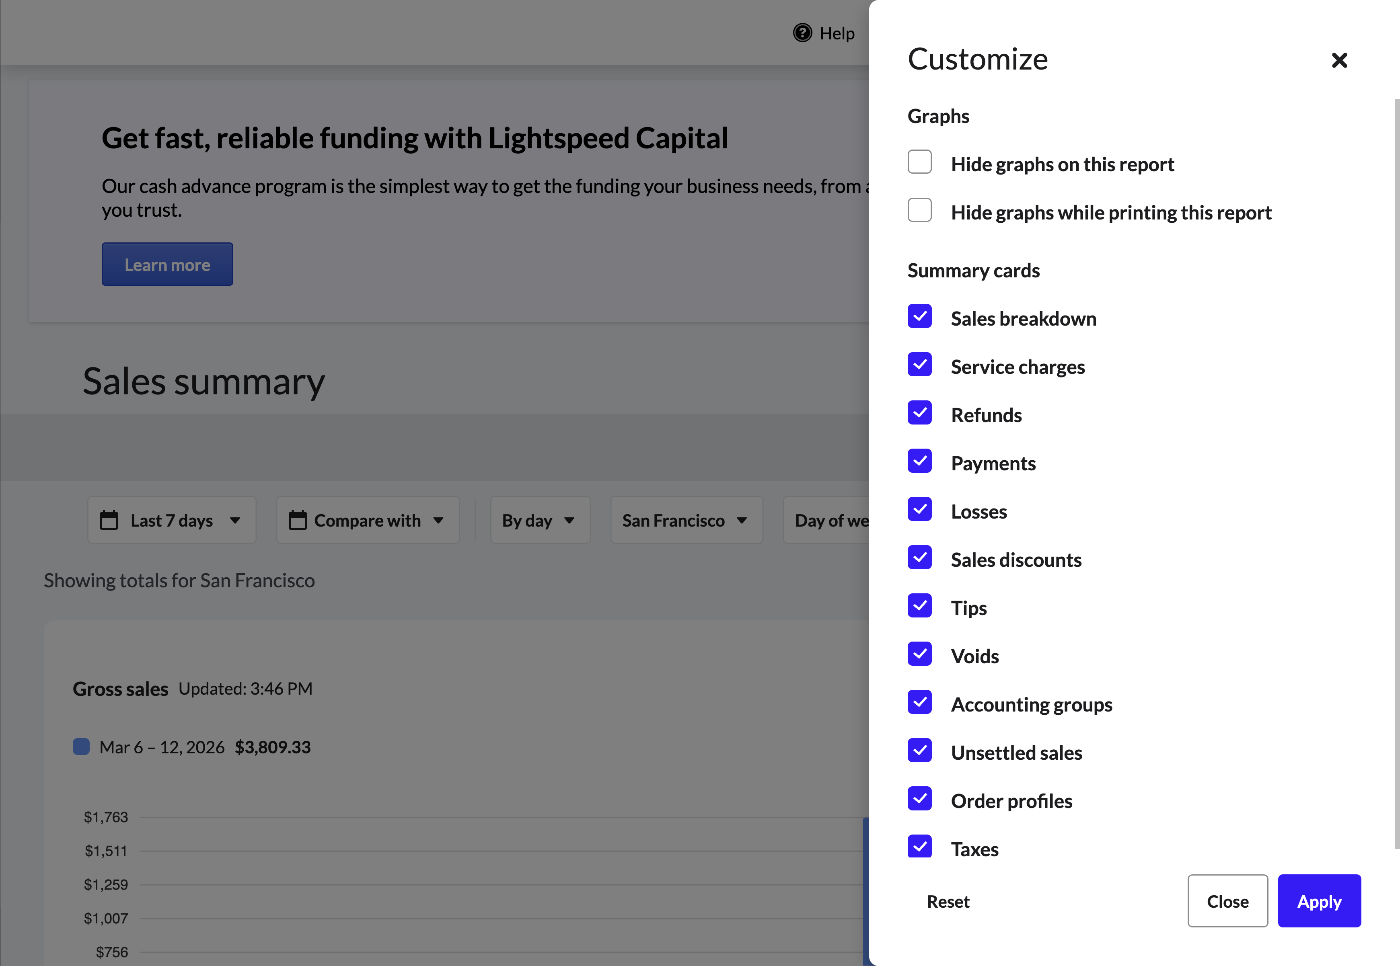Open the San Francisco location dropdown
Screen dimensions: 1400x966
click(x=686, y=520)
